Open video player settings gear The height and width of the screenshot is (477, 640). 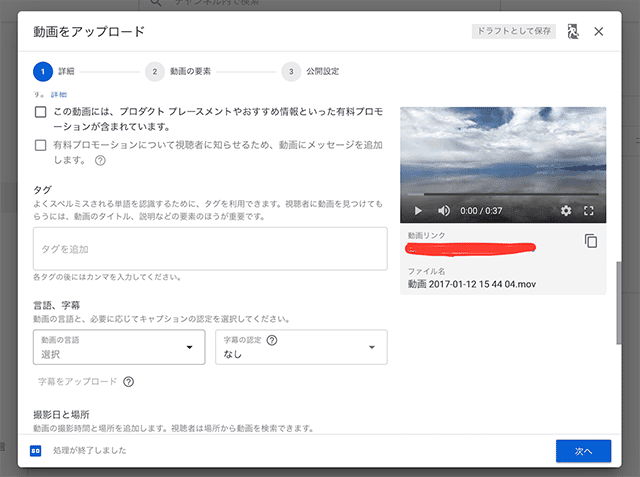[x=566, y=211]
